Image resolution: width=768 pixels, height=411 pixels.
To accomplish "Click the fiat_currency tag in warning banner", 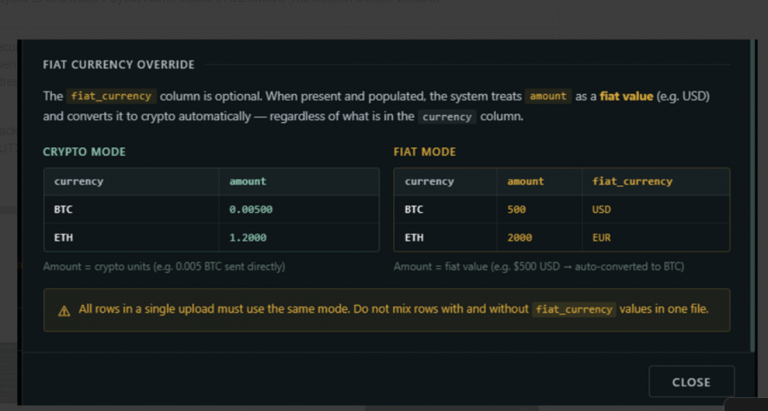I will pos(574,310).
